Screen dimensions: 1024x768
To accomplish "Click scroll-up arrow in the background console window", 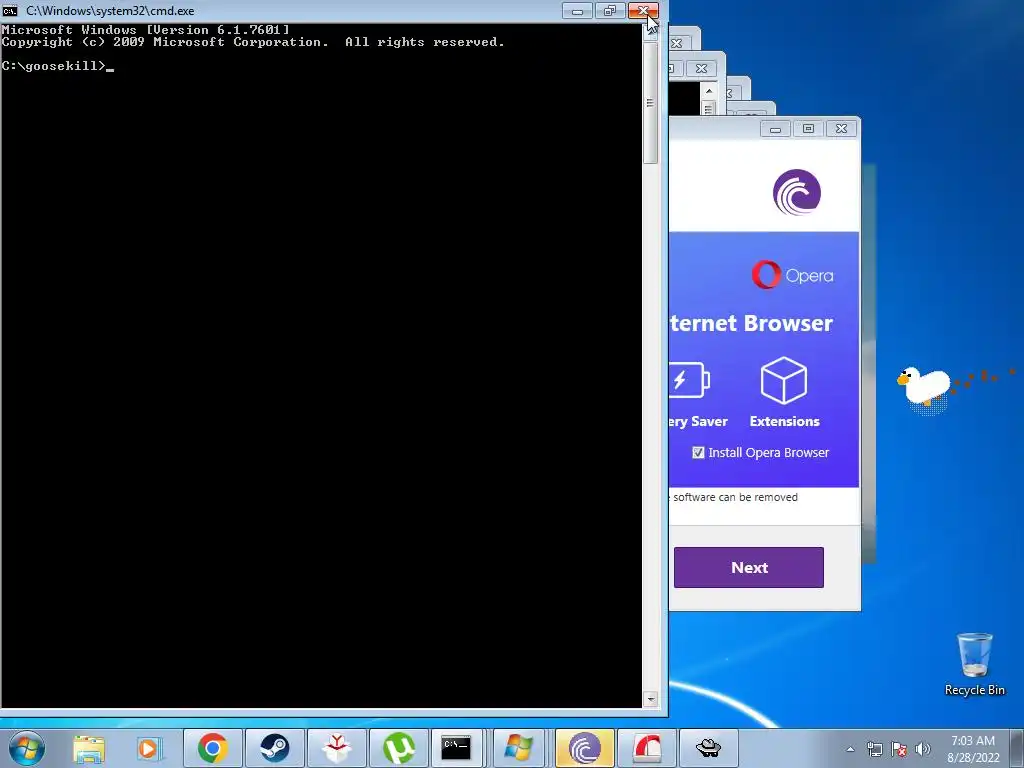I will pyautogui.click(x=709, y=91).
